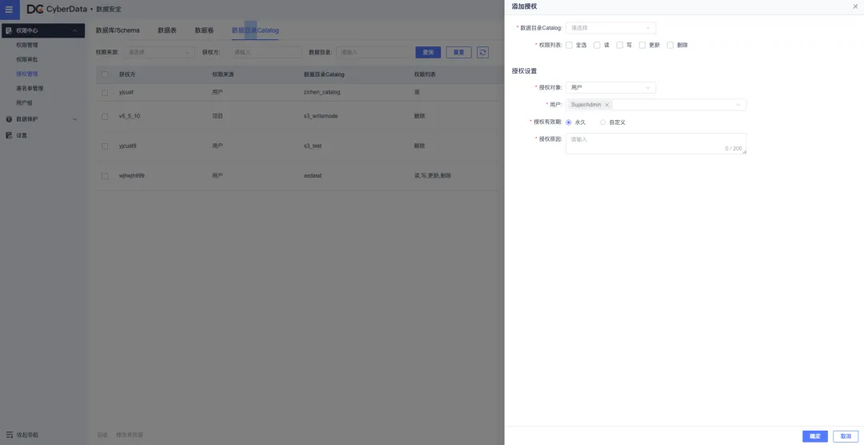Tick the checkbox for row wjhwjh999

[105, 176]
